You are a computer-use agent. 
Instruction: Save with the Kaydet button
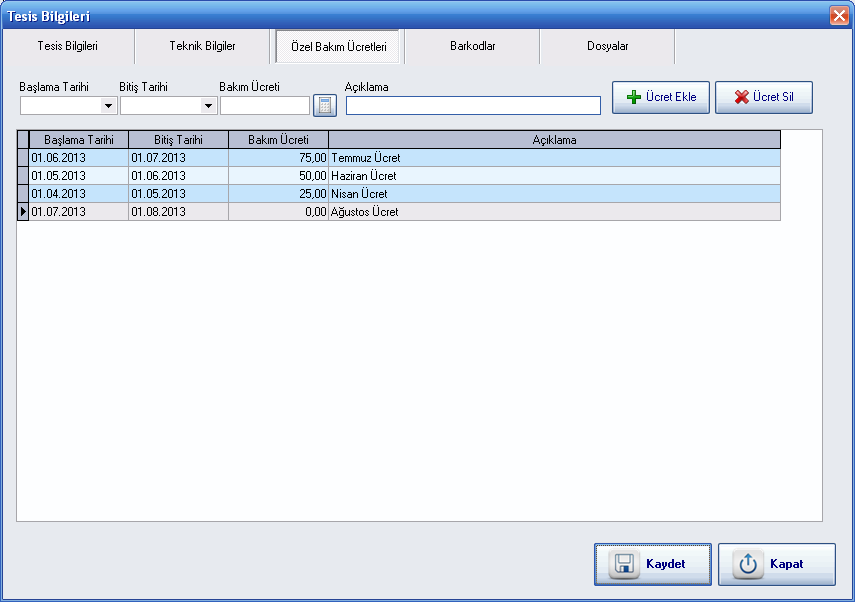click(653, 564)
